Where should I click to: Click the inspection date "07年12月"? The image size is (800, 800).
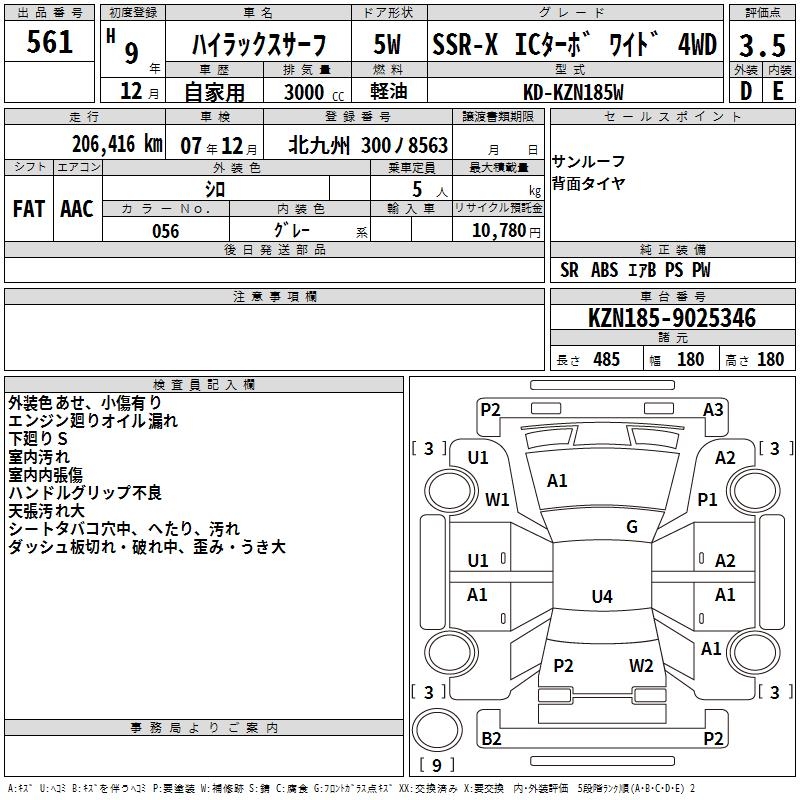click(219, 146)
